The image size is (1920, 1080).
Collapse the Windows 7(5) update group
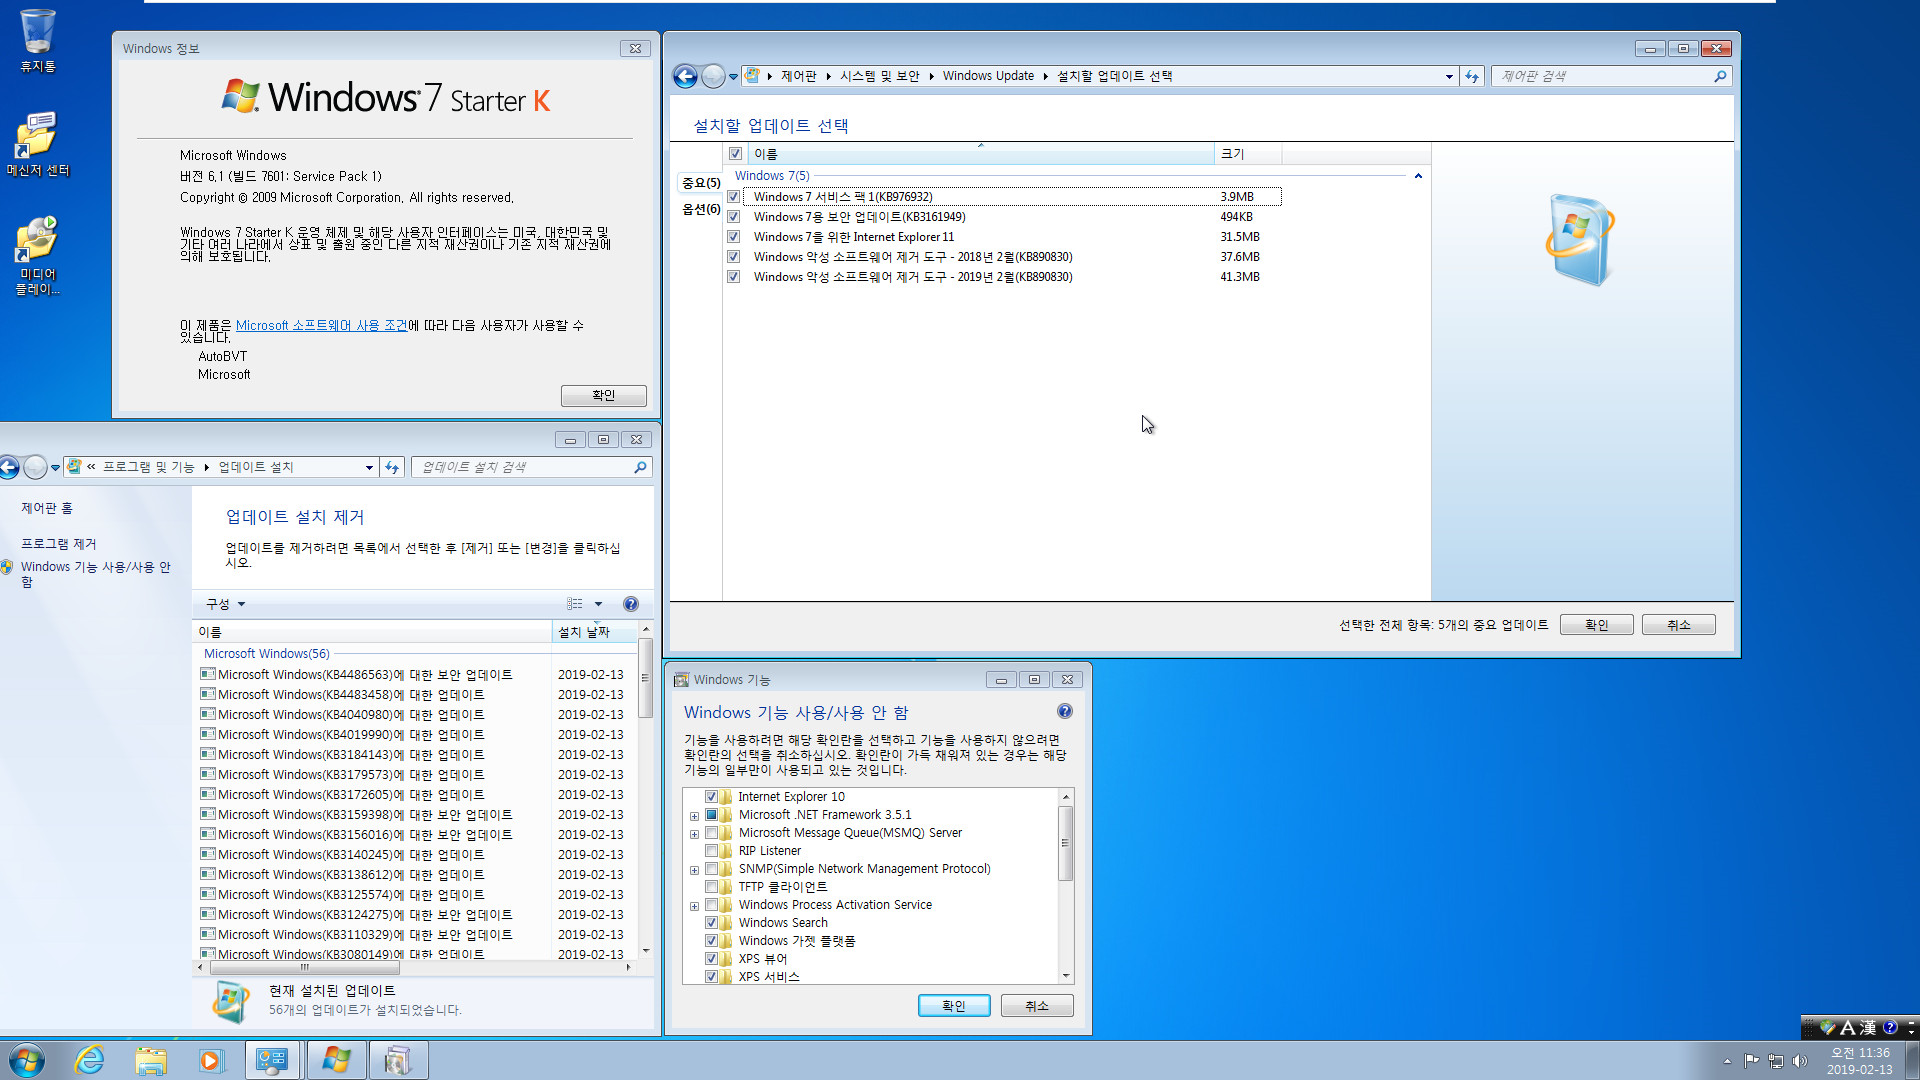[1418, 176]
